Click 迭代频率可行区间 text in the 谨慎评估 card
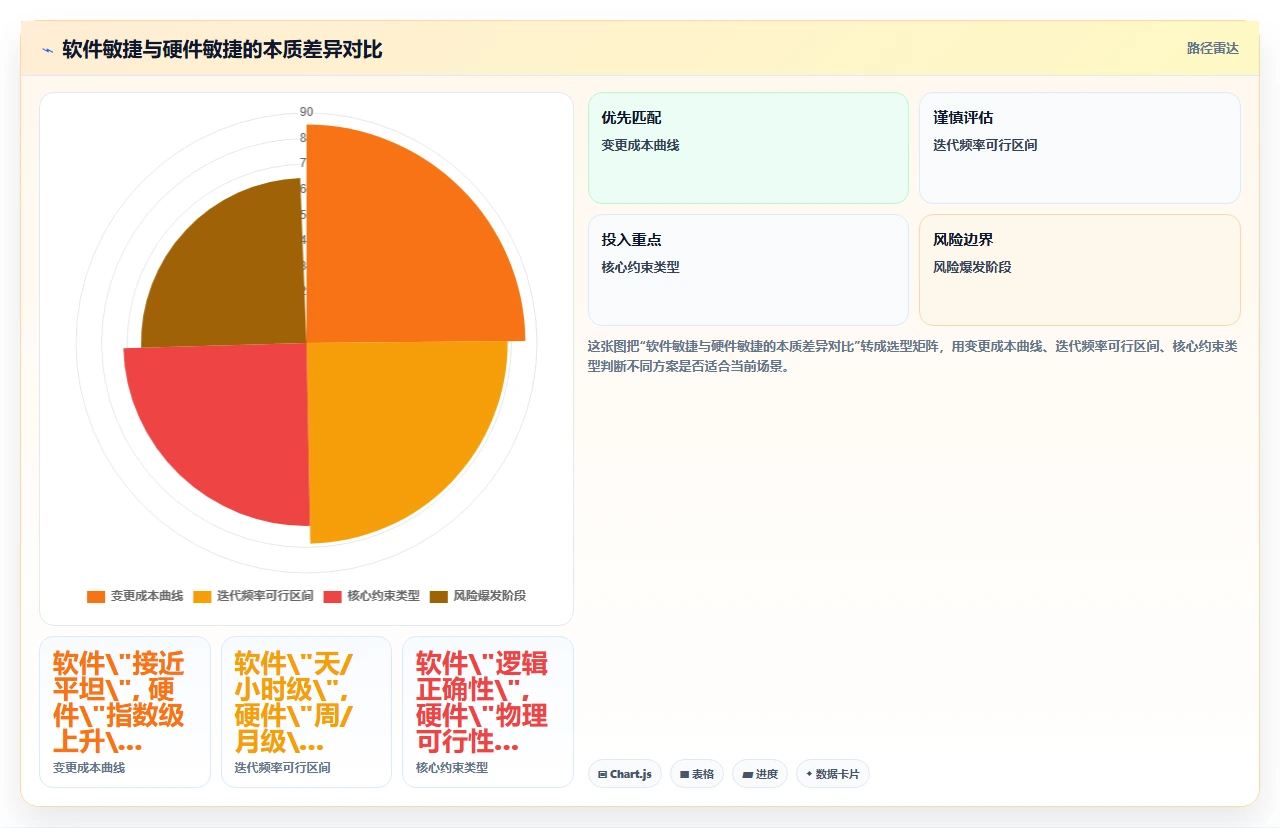This screenshot has width=1280, height=828. [985, 145]
